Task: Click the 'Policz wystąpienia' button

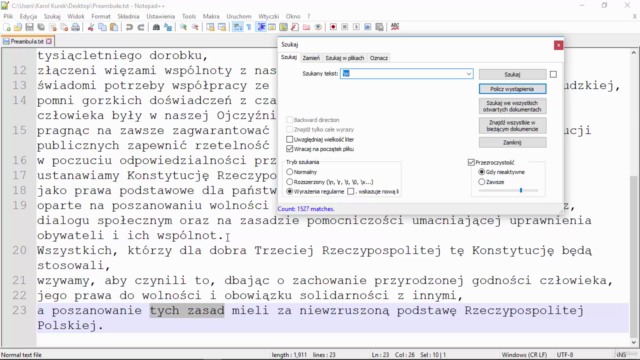Action: (x=512, y=89)
